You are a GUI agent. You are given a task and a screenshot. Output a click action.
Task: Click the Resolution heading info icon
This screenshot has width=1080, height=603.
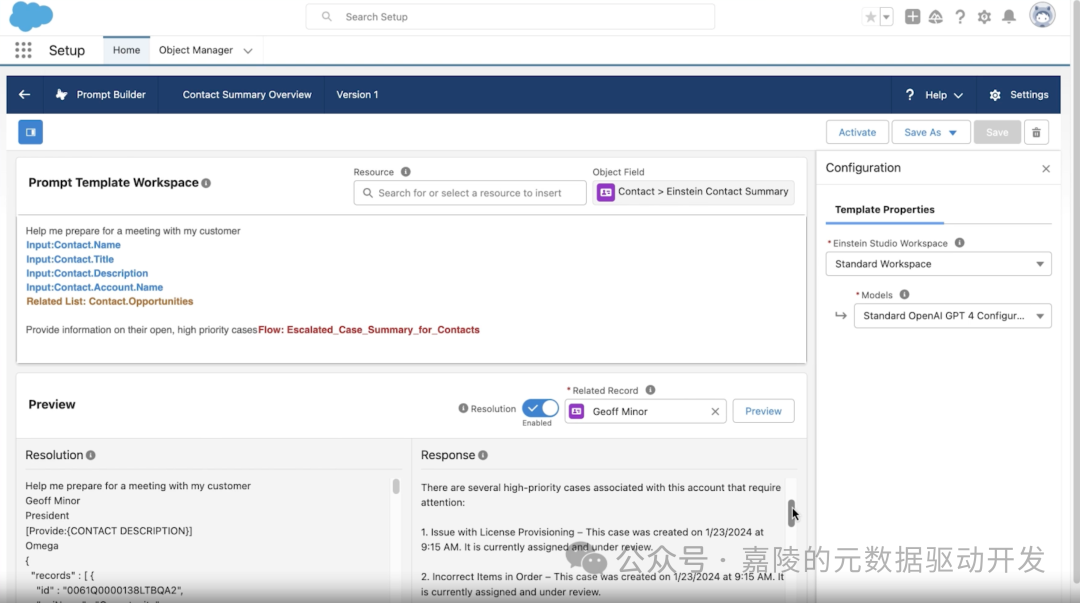(x=91, y=456)
